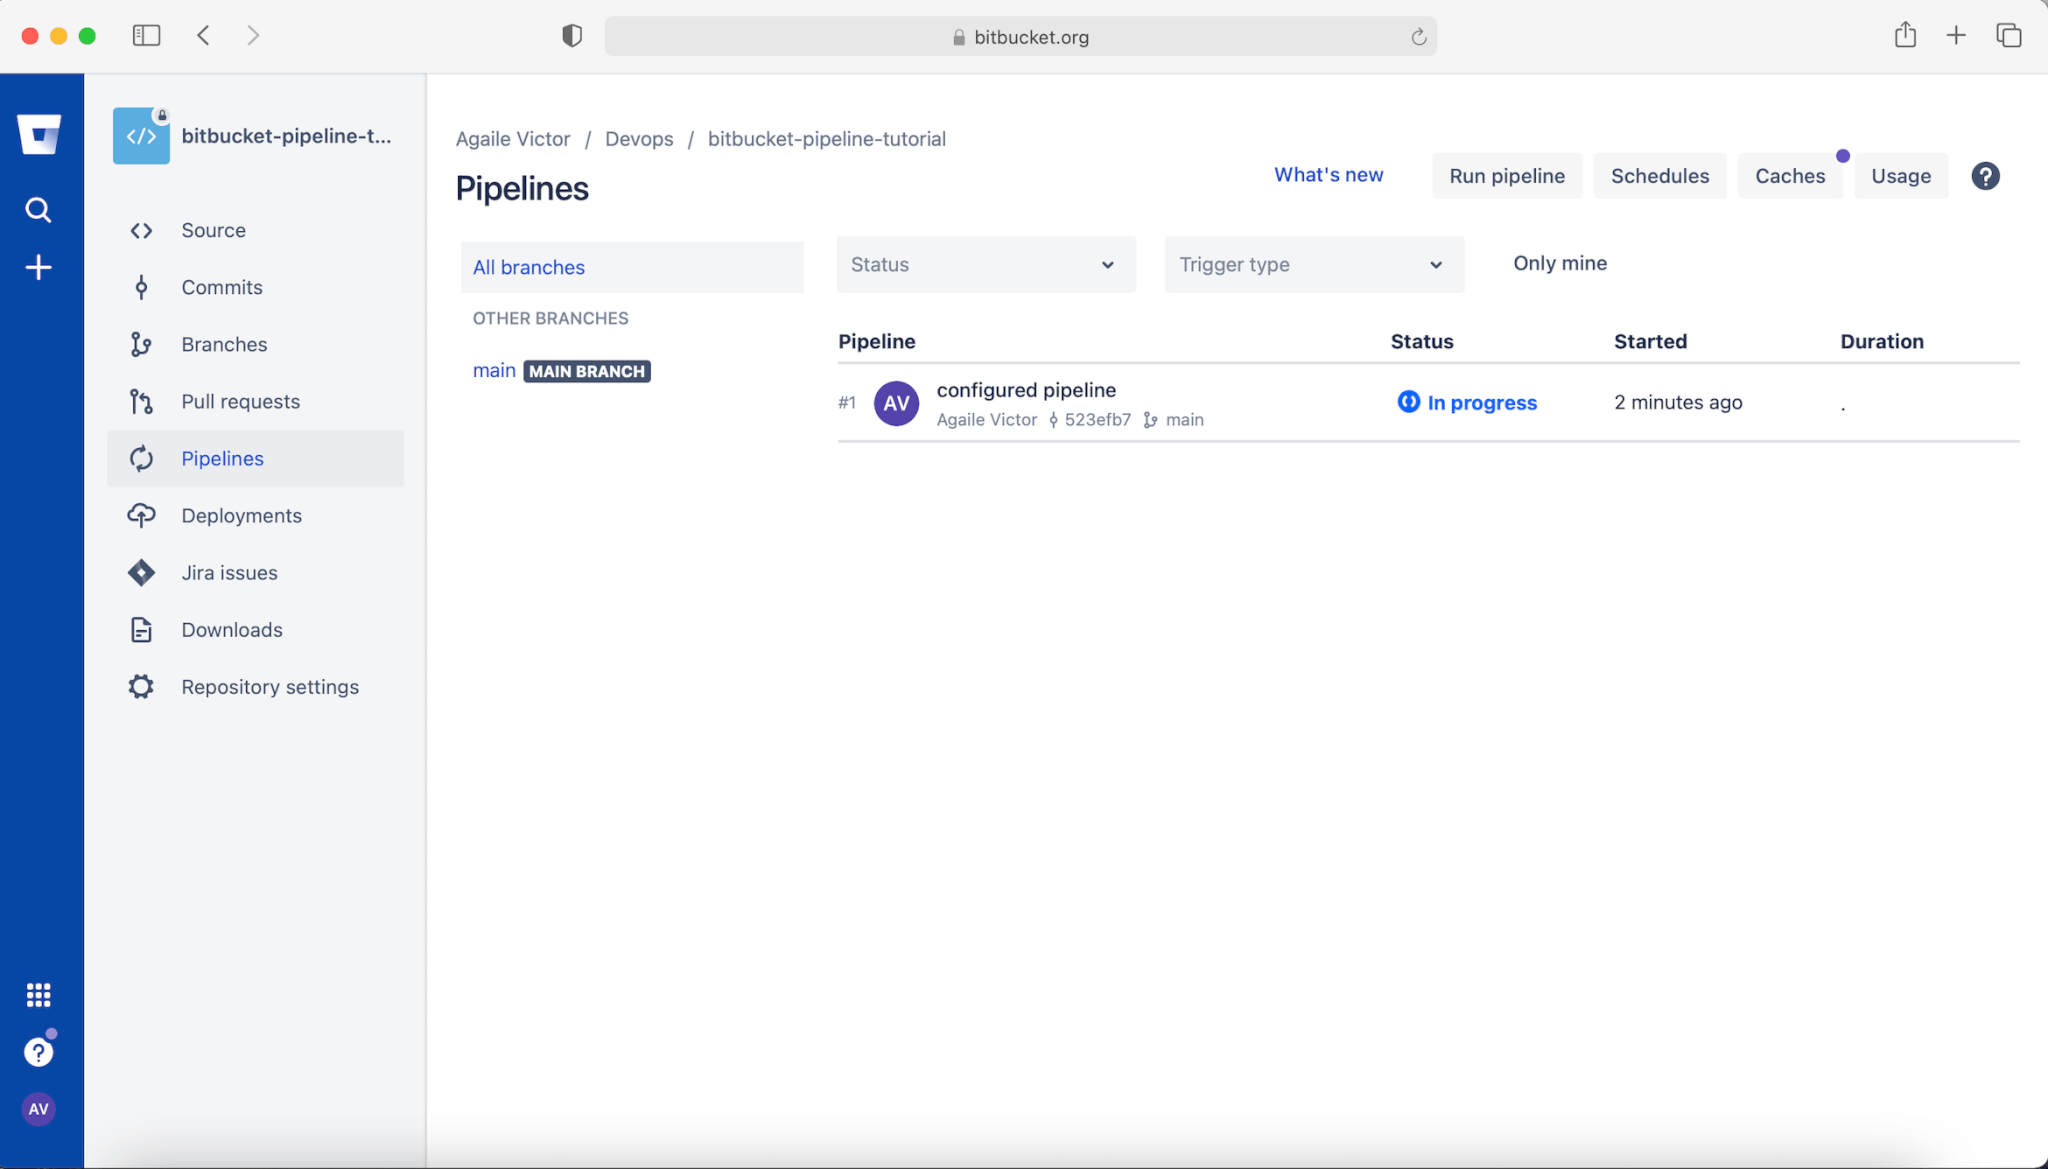Open Deployments in the sidebar
Viewport: 2048px width, 1169px height.
click(241, 516)
